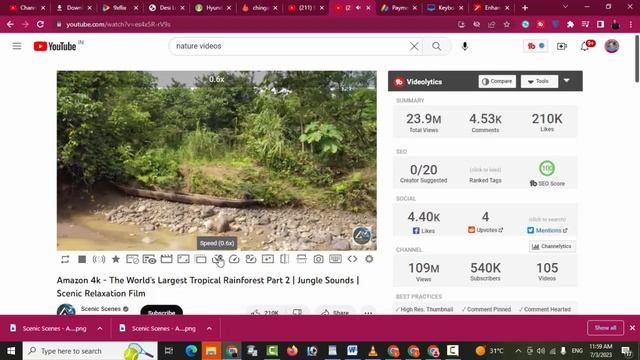
Task: Click the star icon below the video
Action: (x=116, y=259)
